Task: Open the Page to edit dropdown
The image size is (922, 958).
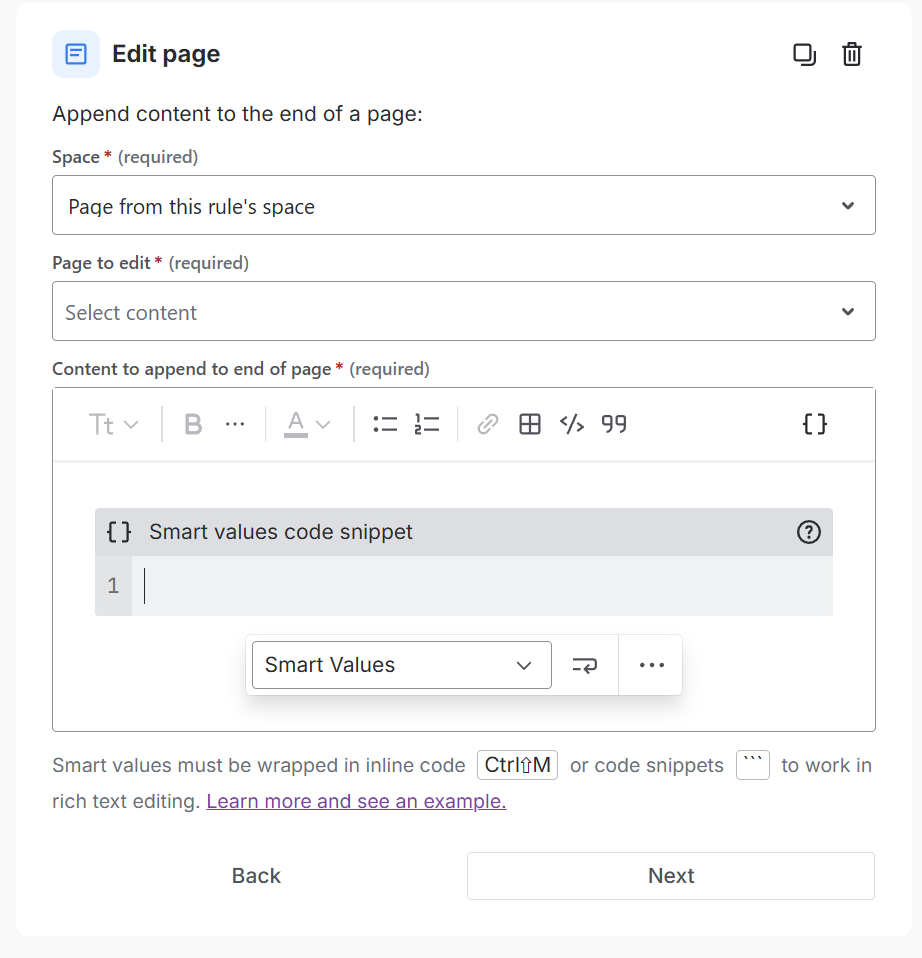Action: 463,311
